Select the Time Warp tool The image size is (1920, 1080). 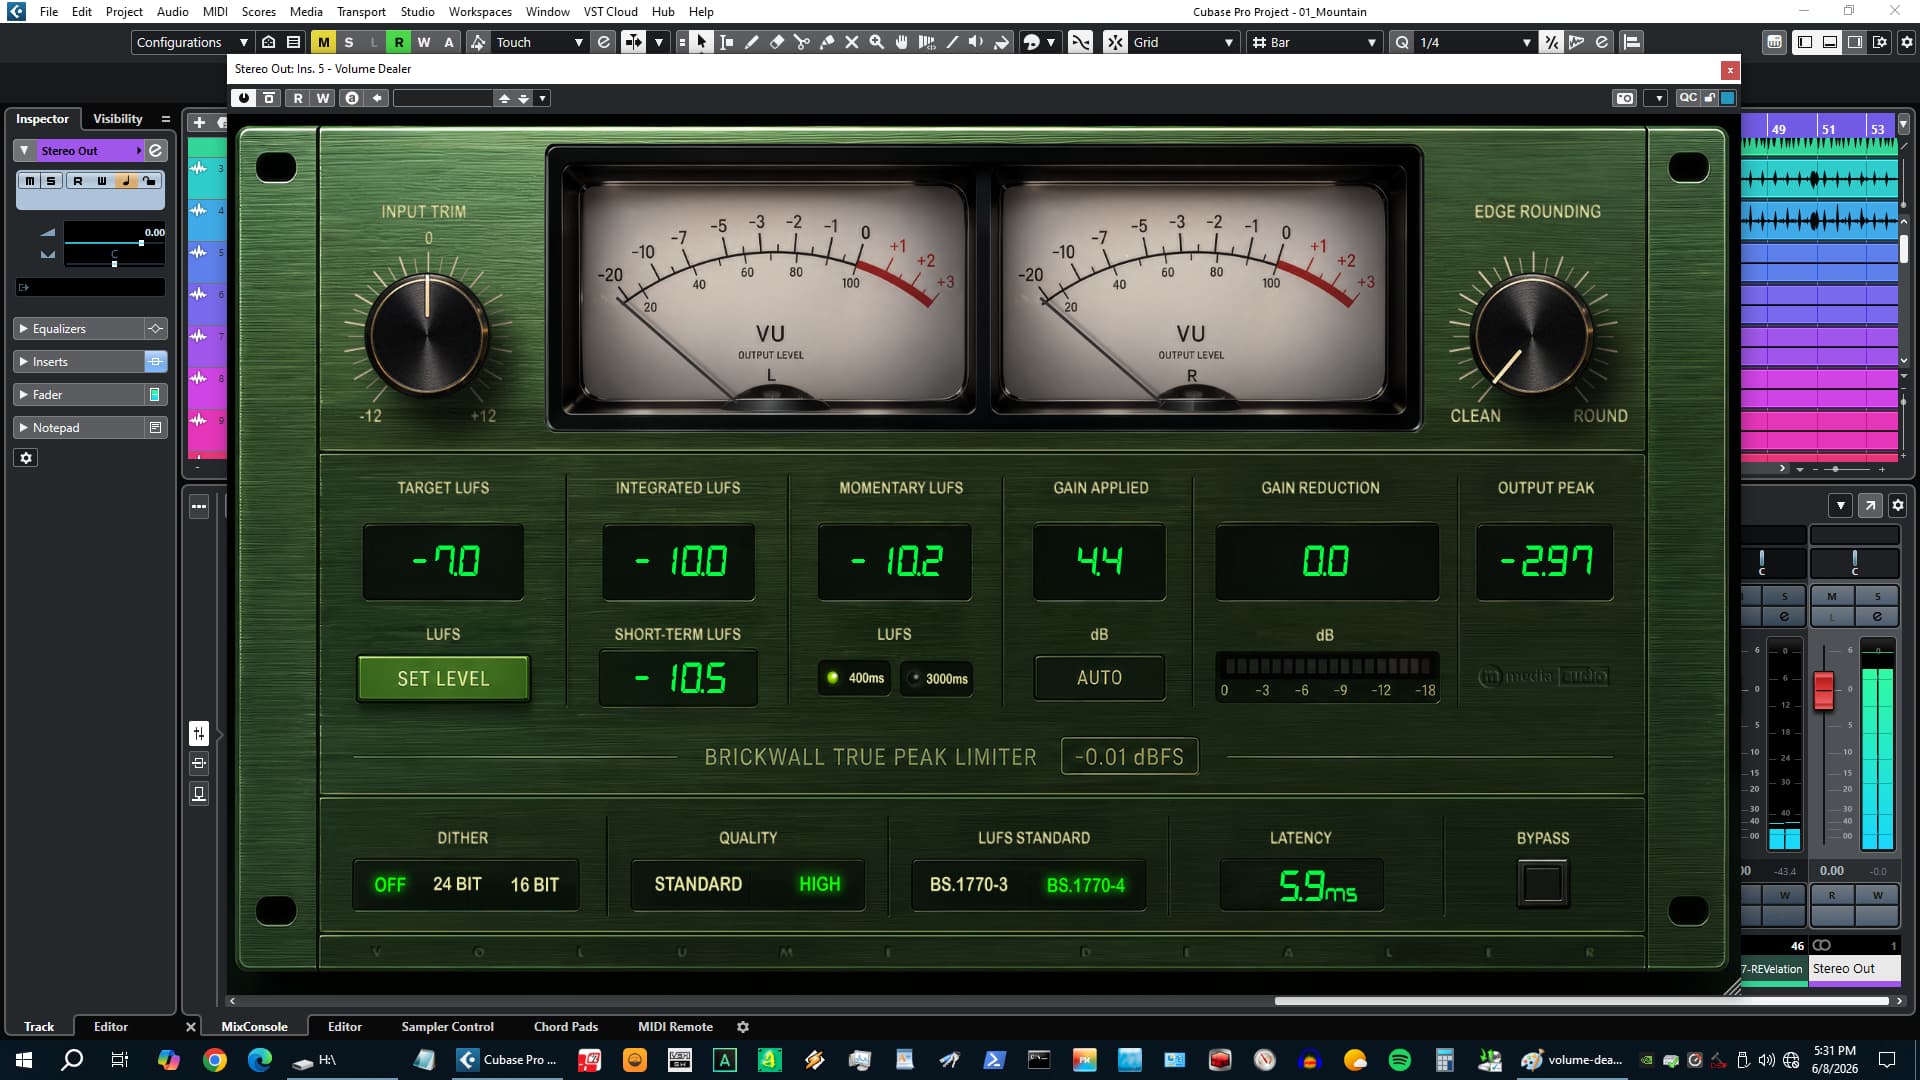pos(927,42)
